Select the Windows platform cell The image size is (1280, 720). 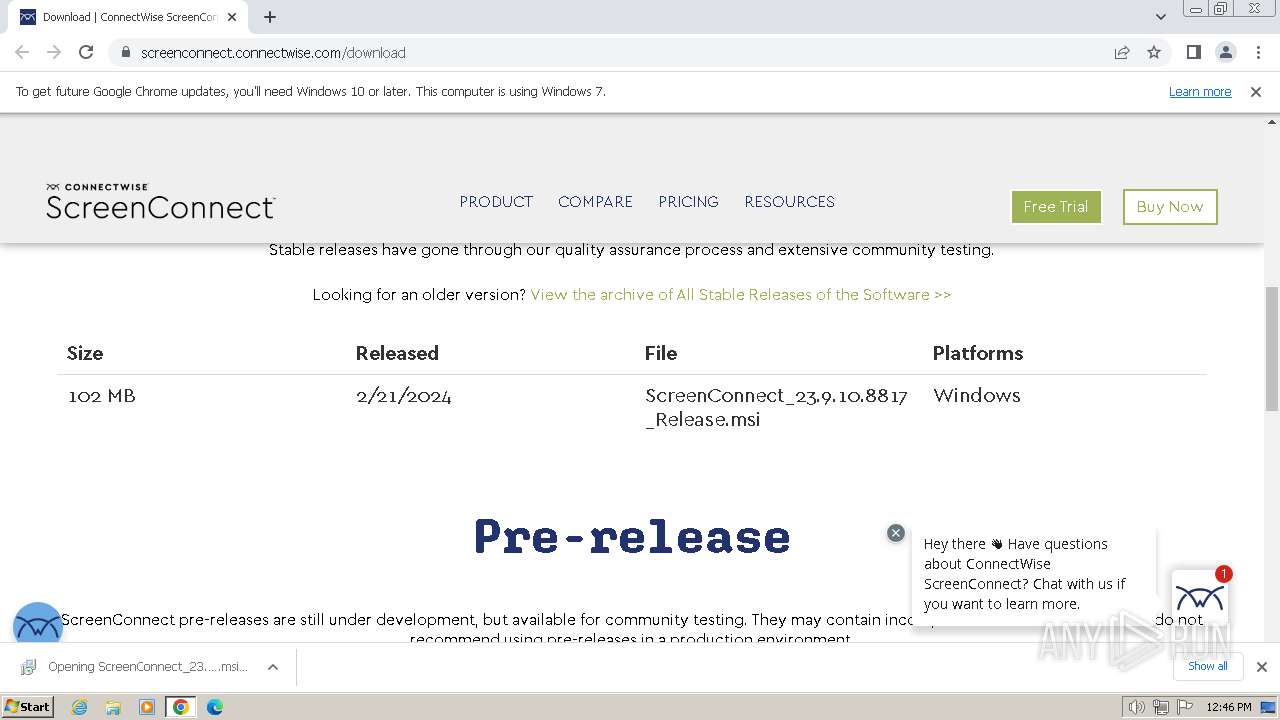pyautogui.click(x=977, y=395)
